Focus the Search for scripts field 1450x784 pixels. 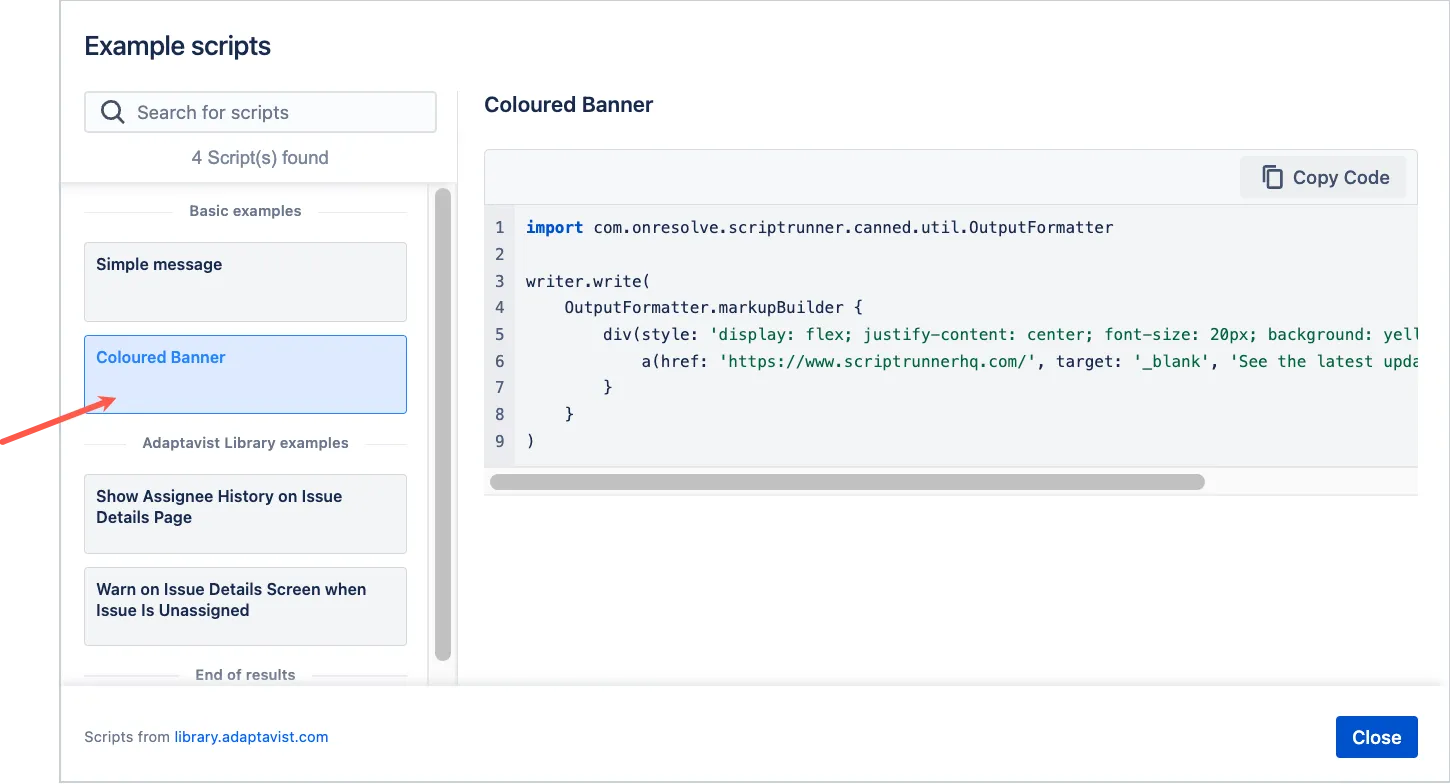[260, 112]
